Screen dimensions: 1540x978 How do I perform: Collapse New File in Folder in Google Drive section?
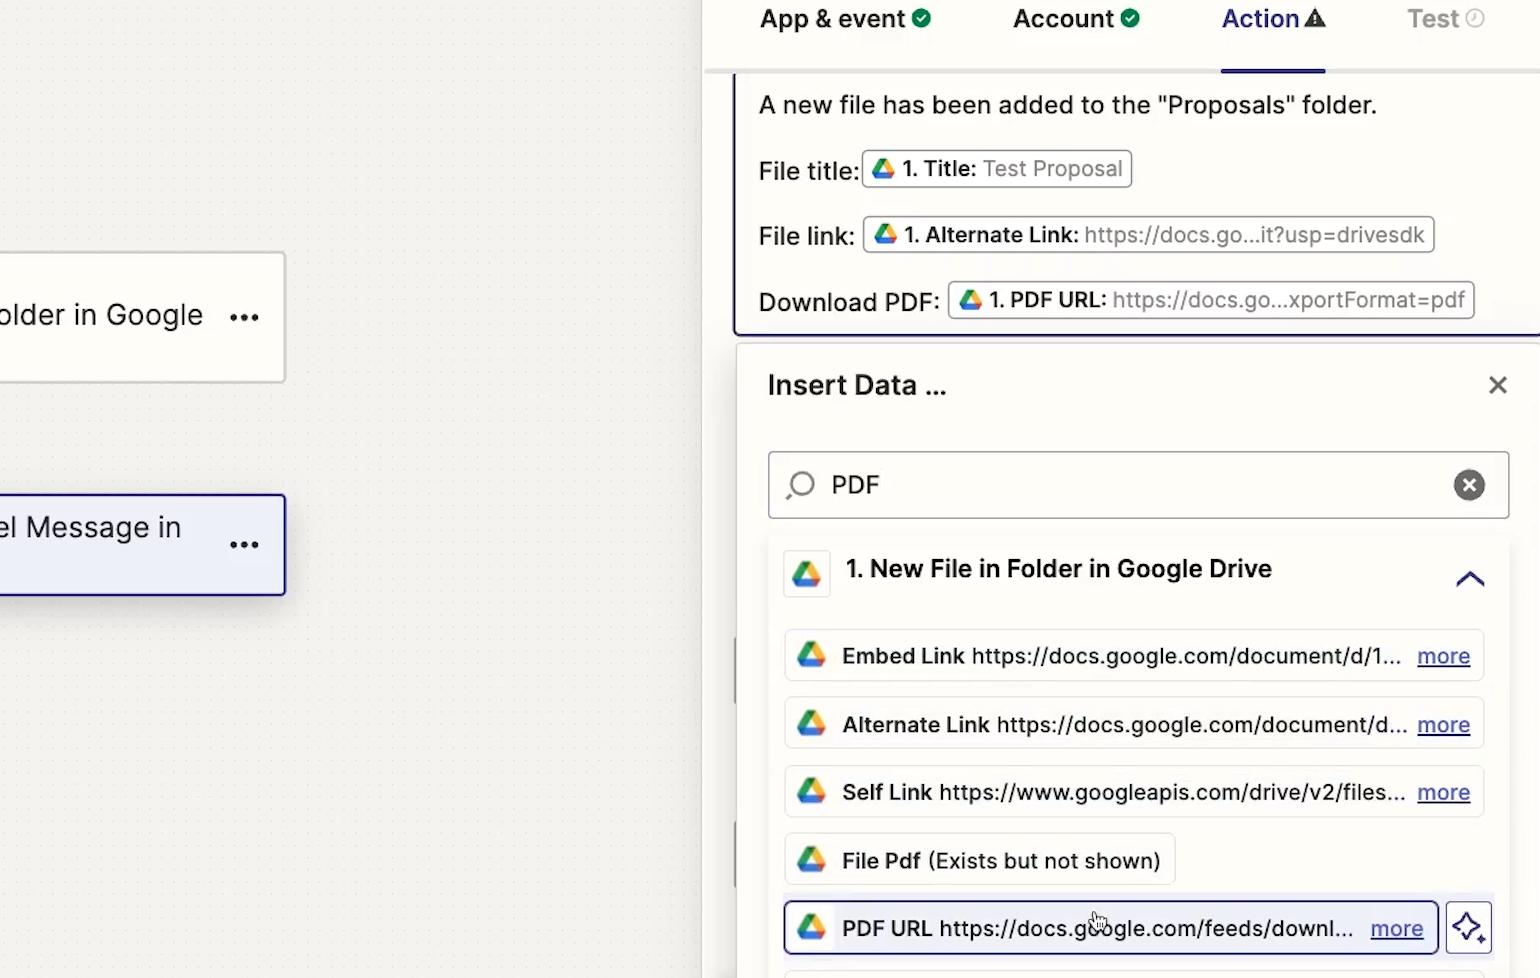pyautogui.click(x=1470, y=578)
